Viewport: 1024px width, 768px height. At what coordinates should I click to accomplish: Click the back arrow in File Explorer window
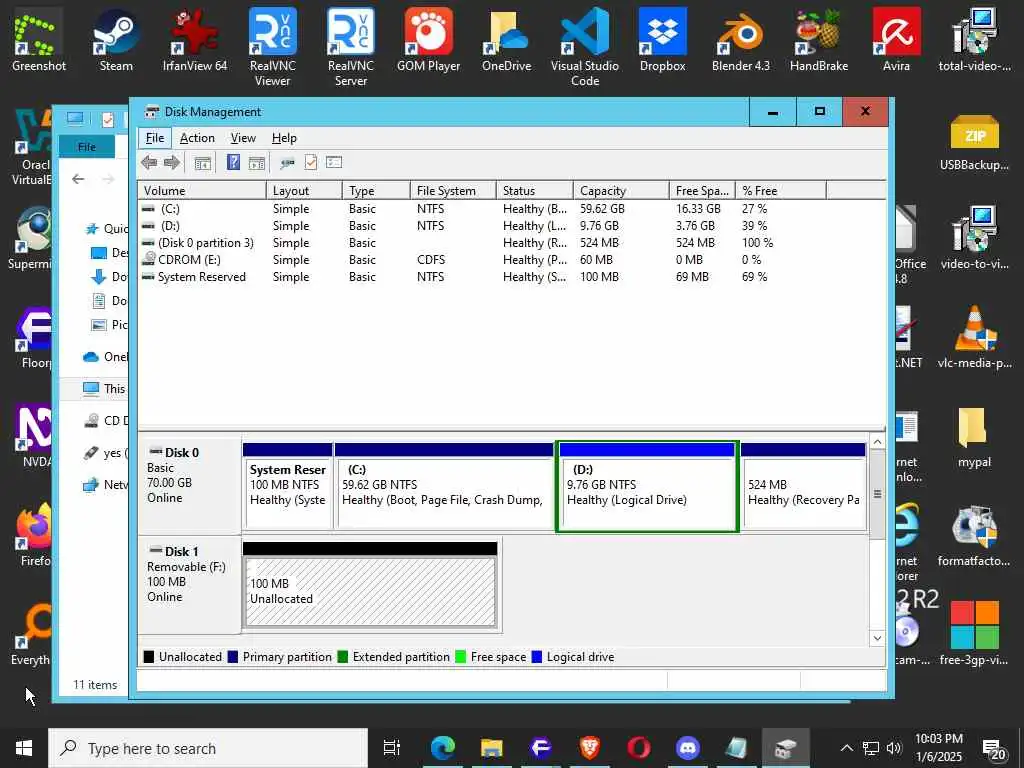point(78,179)
